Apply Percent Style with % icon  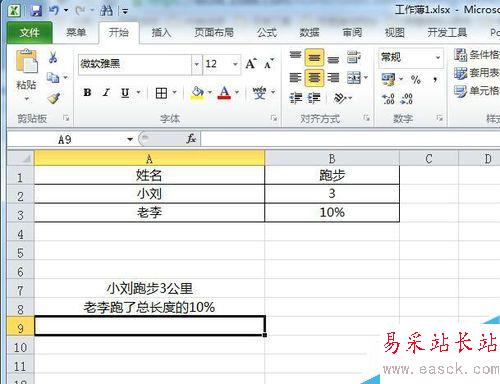pos(416,79)
